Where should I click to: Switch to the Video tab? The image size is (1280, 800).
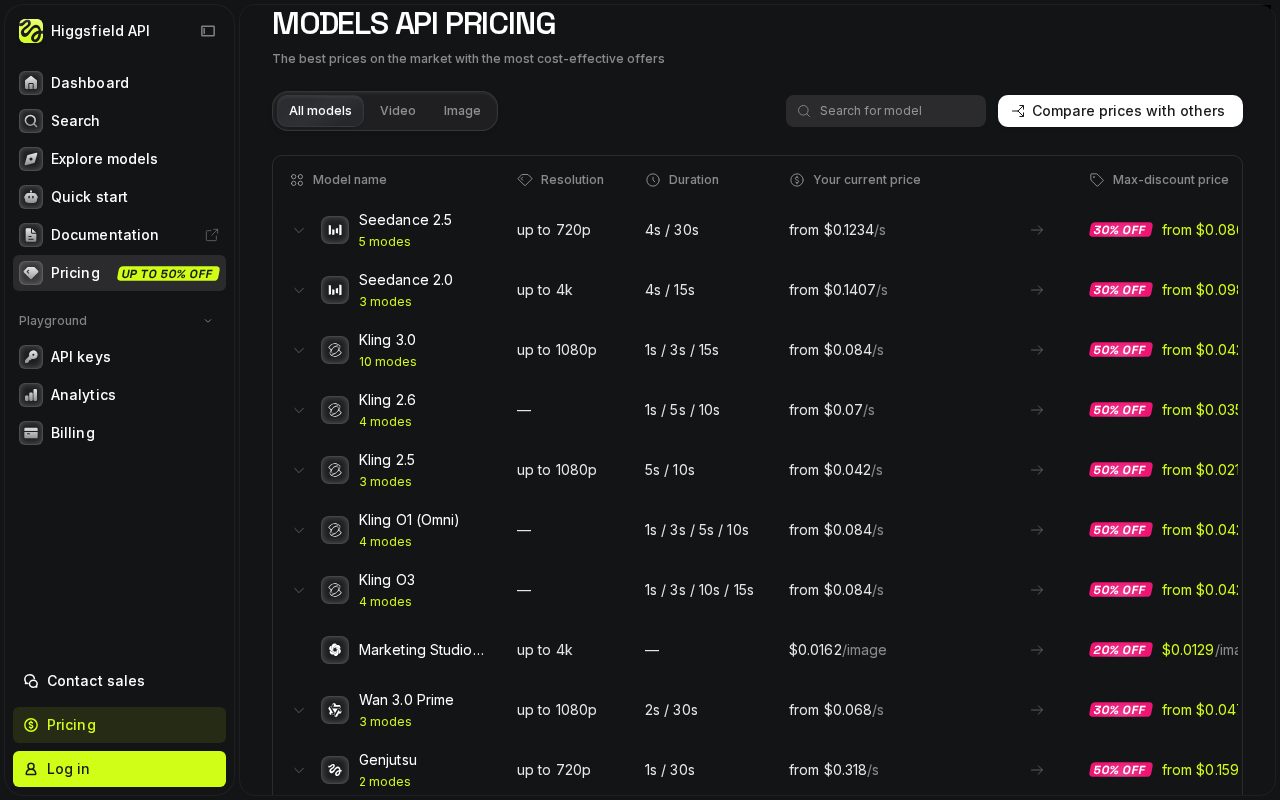click(398, 111)
